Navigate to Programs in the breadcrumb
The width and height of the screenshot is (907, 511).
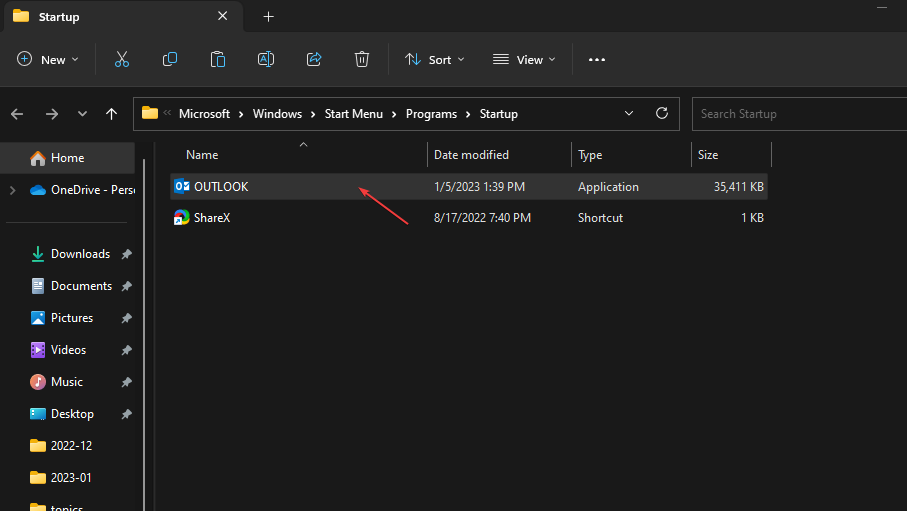coord(431,114)
